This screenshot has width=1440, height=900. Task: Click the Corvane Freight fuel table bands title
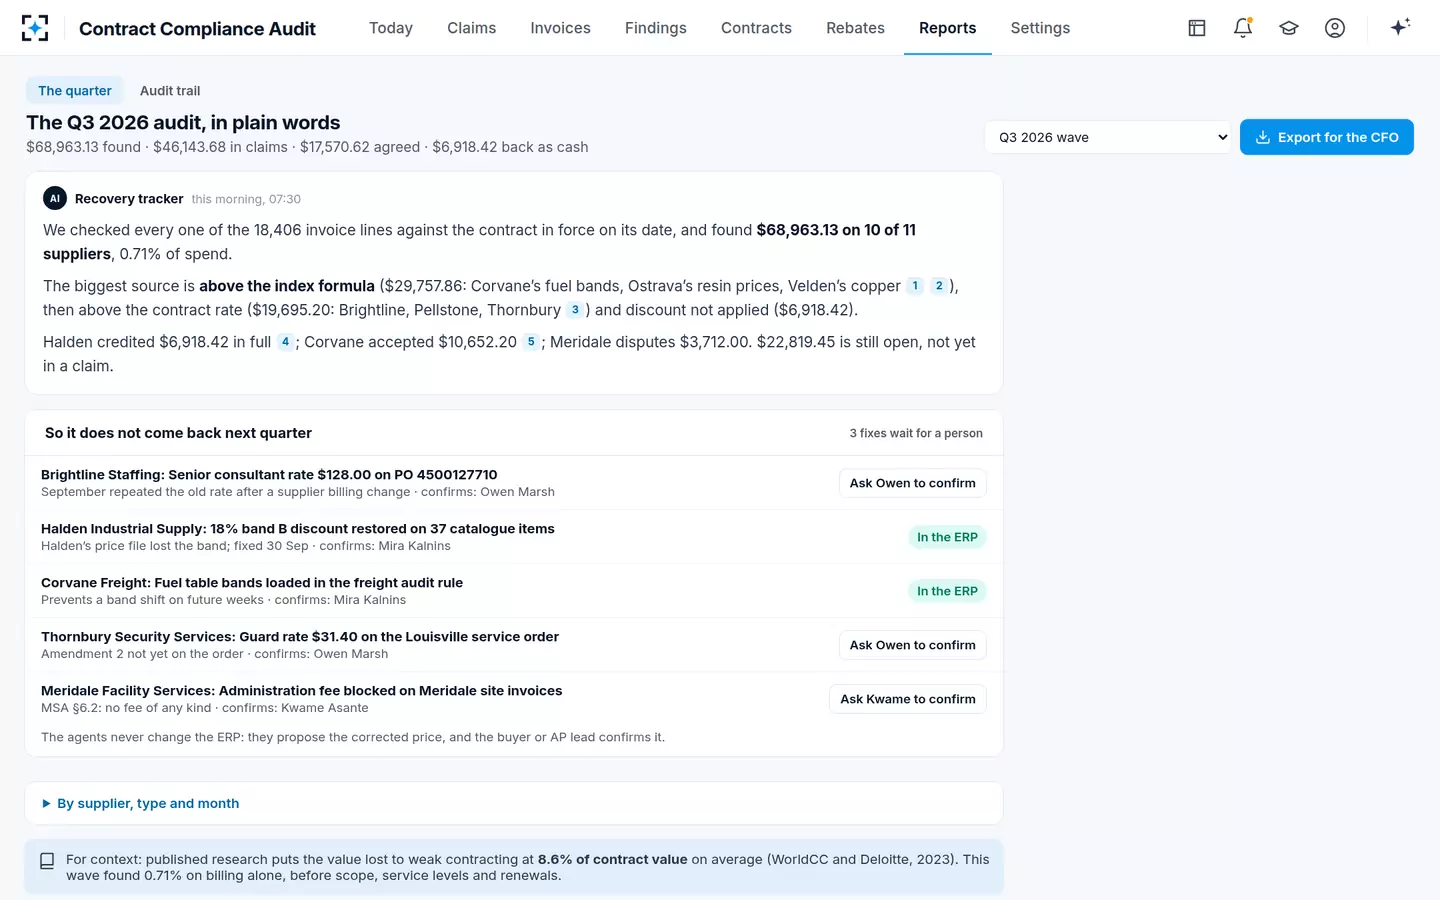(252, 583)
